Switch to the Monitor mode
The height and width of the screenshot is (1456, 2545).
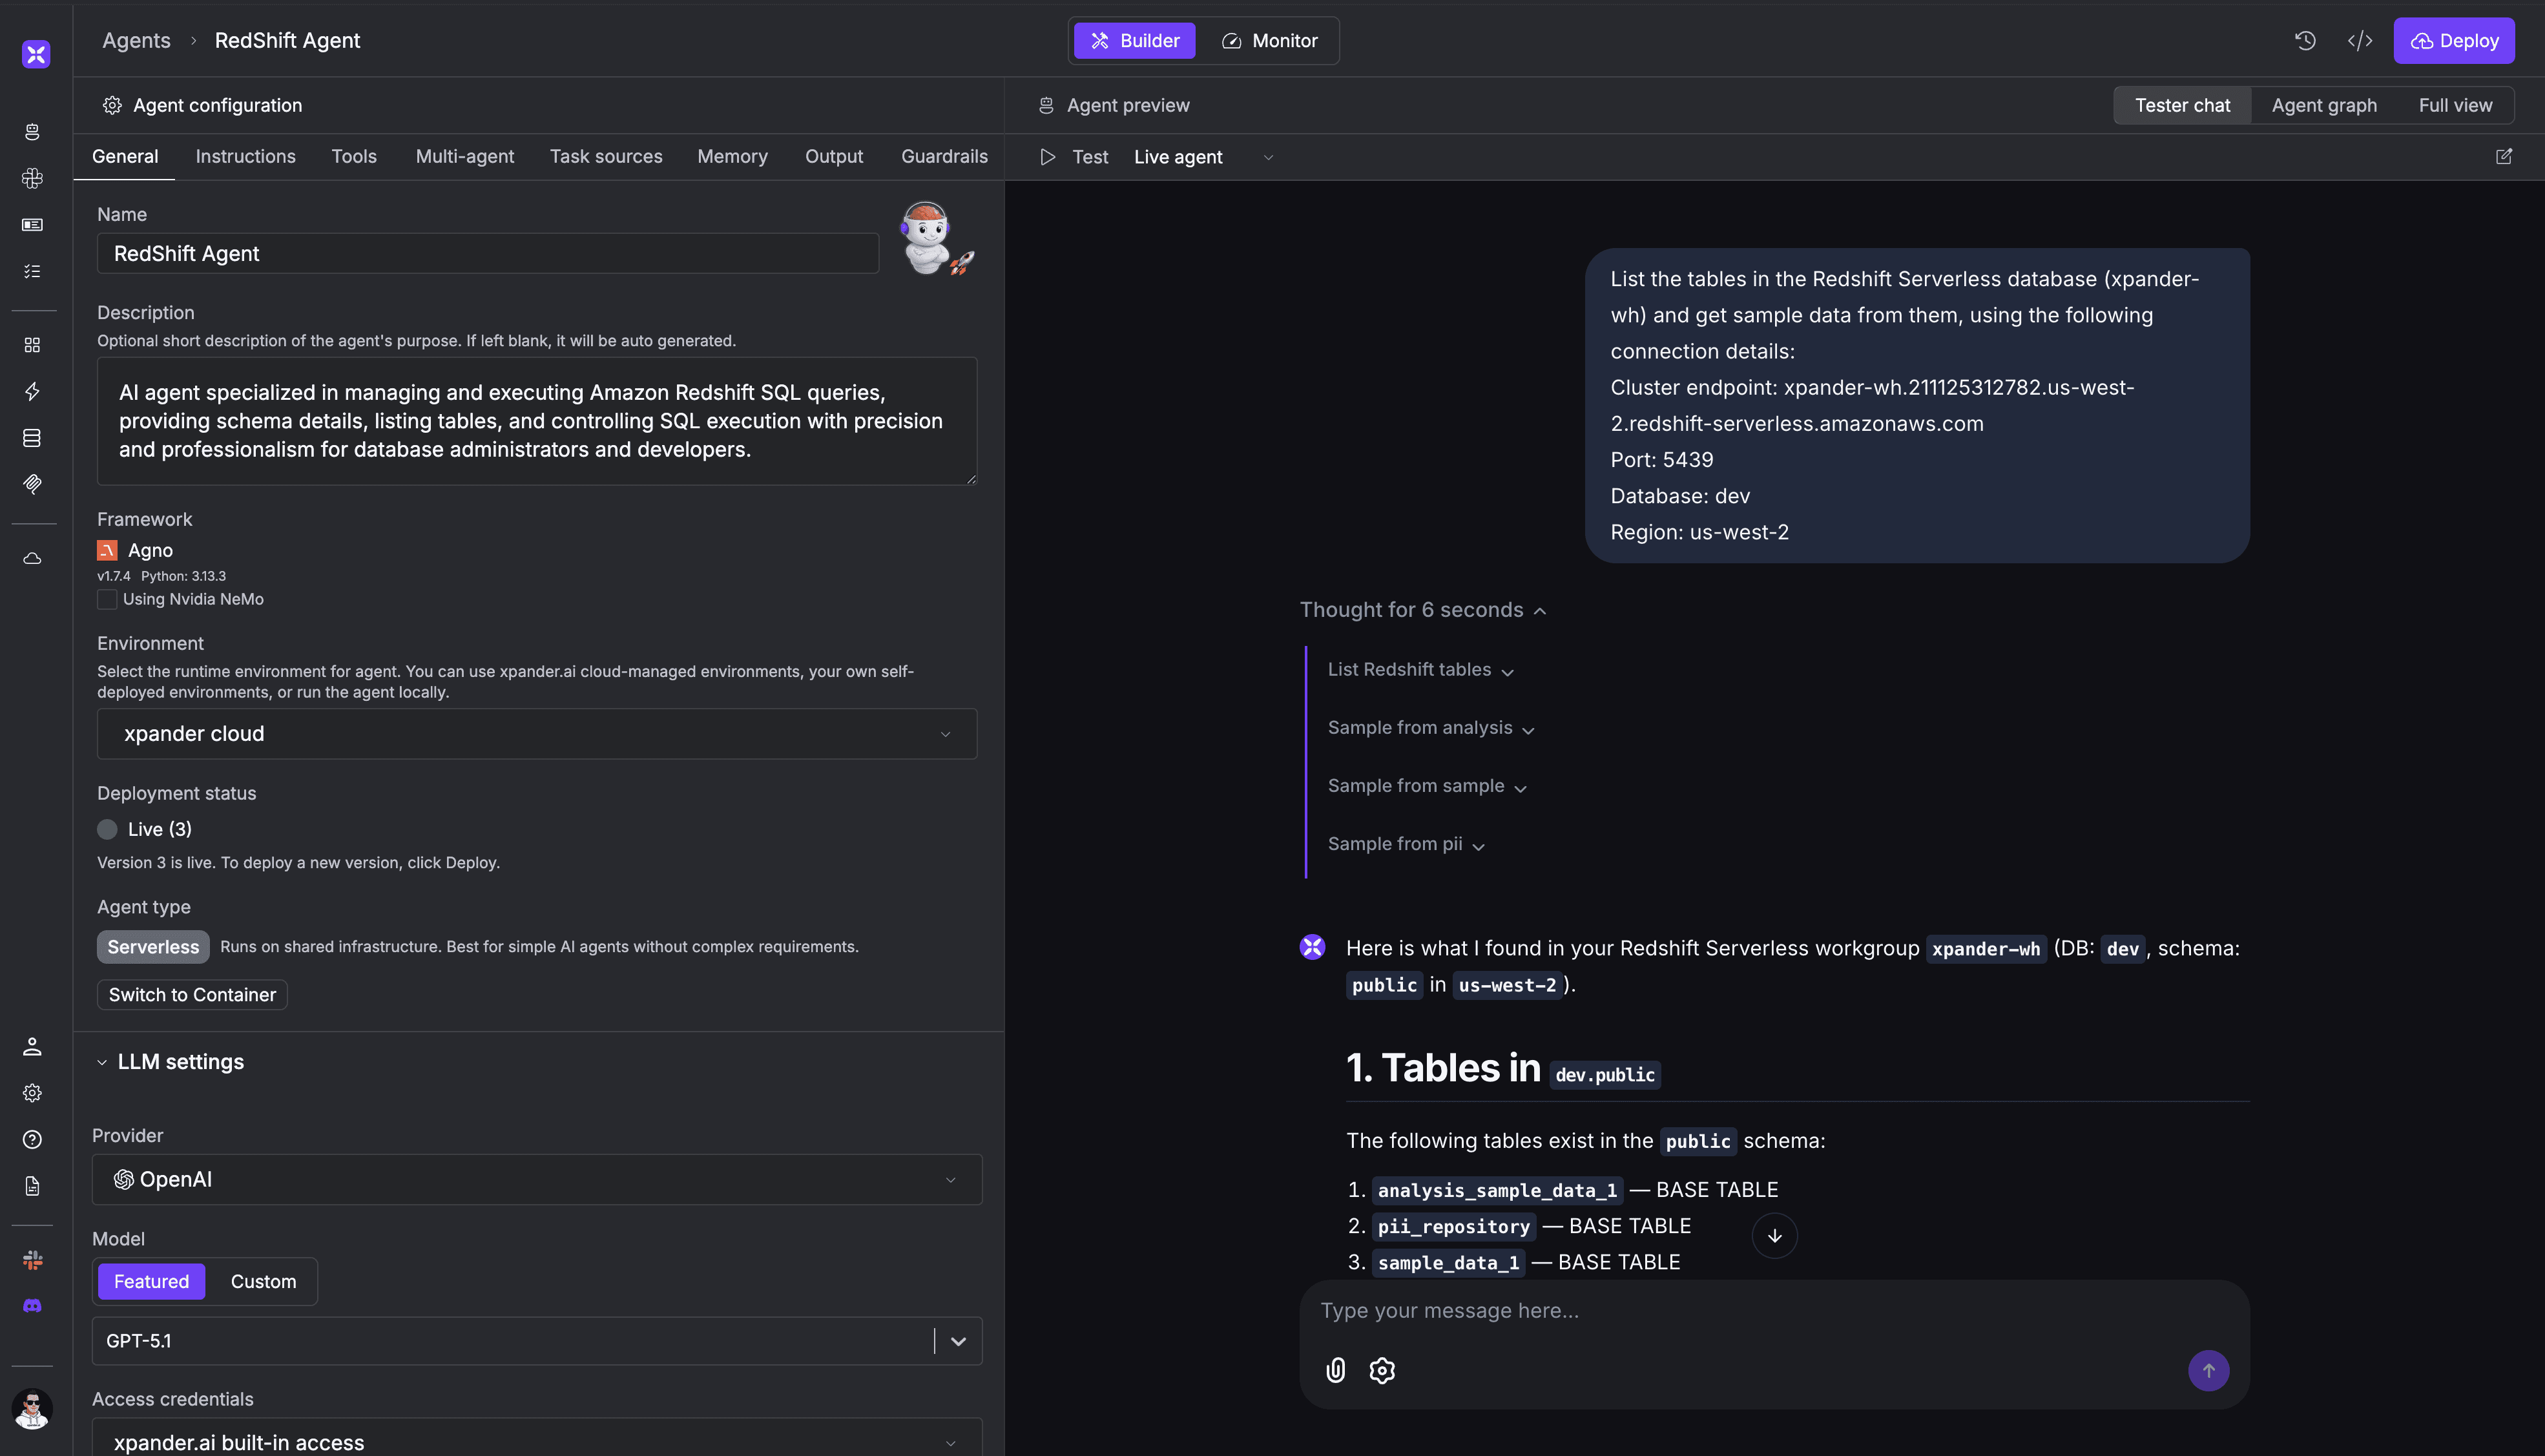[x=1269, y=41]
